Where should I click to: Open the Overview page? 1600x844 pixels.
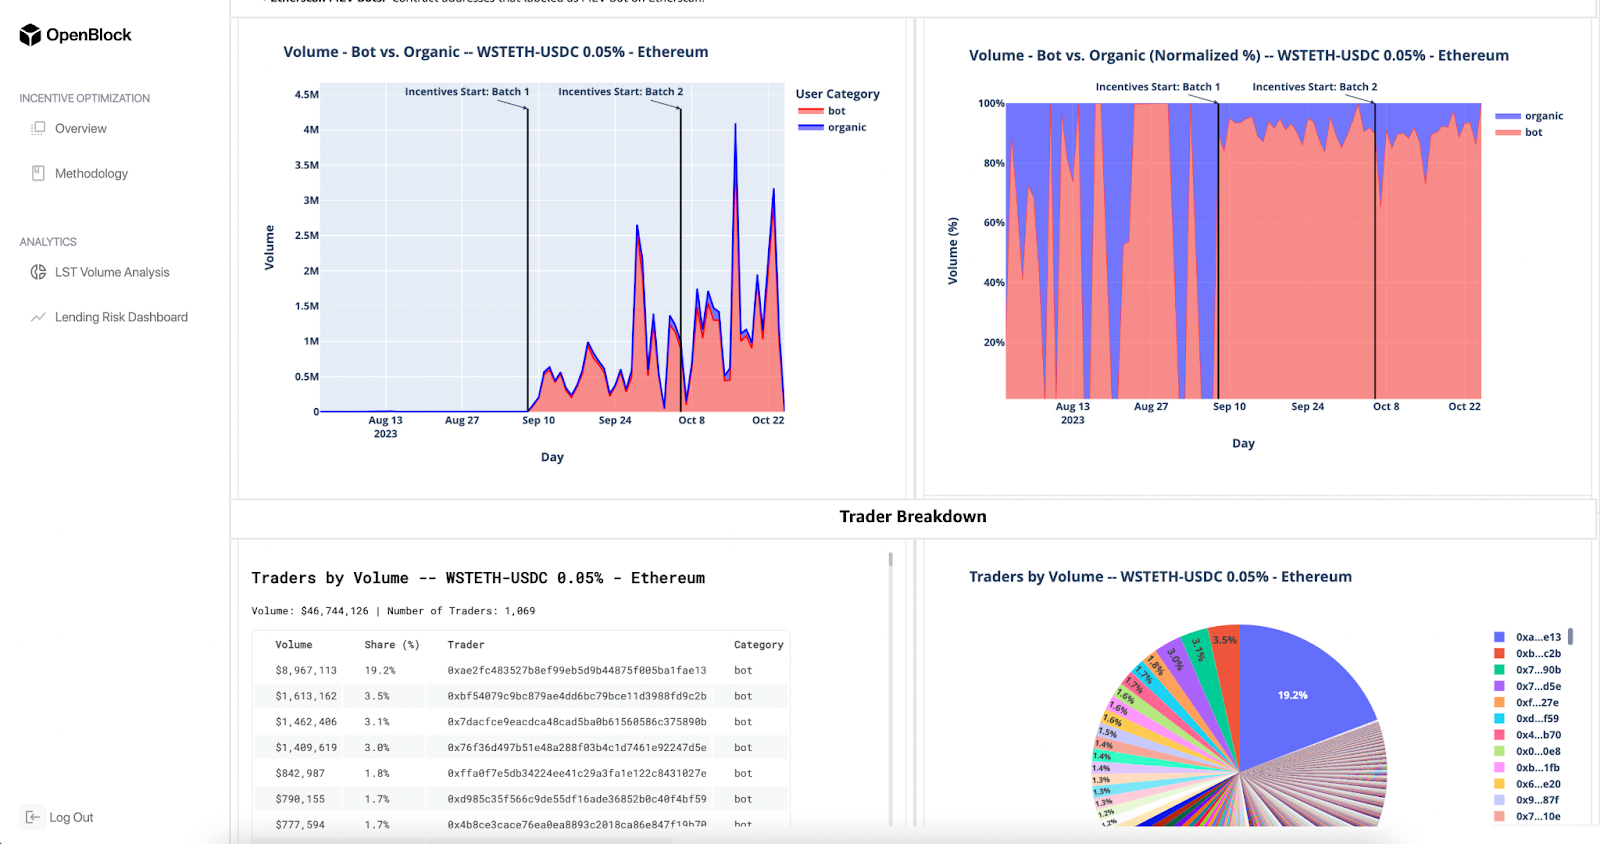(81, 128)
